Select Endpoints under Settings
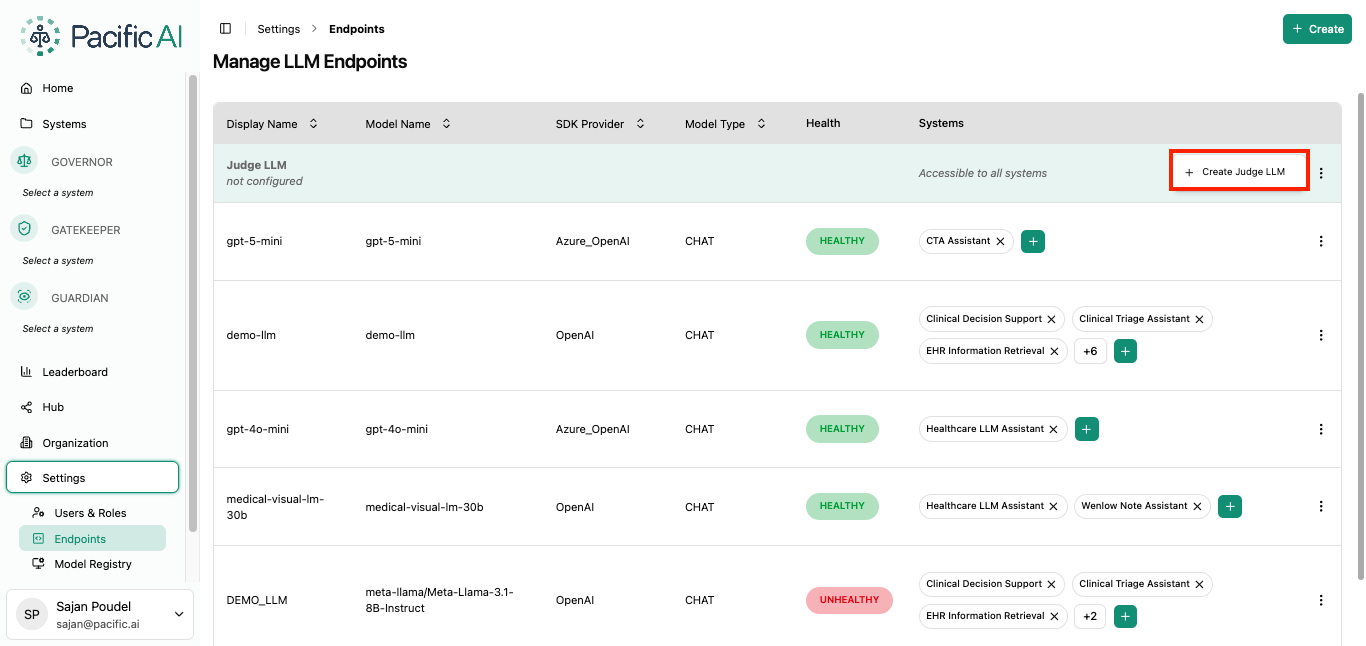1366x646 pixels. tap(92, 539)
